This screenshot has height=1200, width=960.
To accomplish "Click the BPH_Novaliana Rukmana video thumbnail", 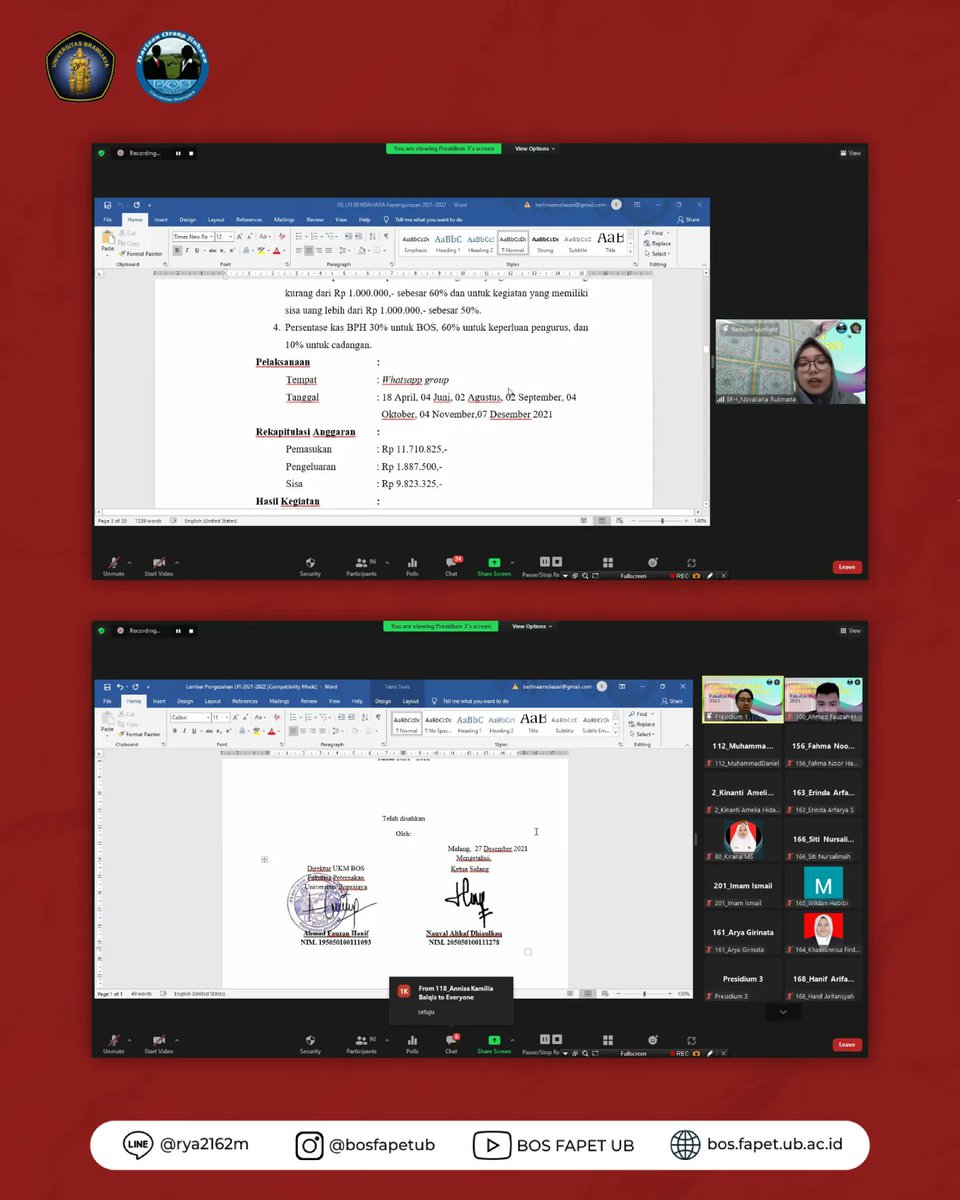I will coord(790,362).
